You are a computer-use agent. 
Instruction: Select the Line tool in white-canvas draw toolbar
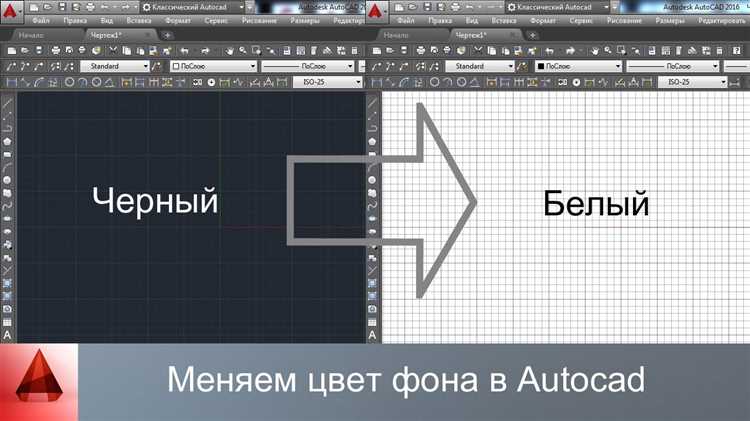point(372,103)
